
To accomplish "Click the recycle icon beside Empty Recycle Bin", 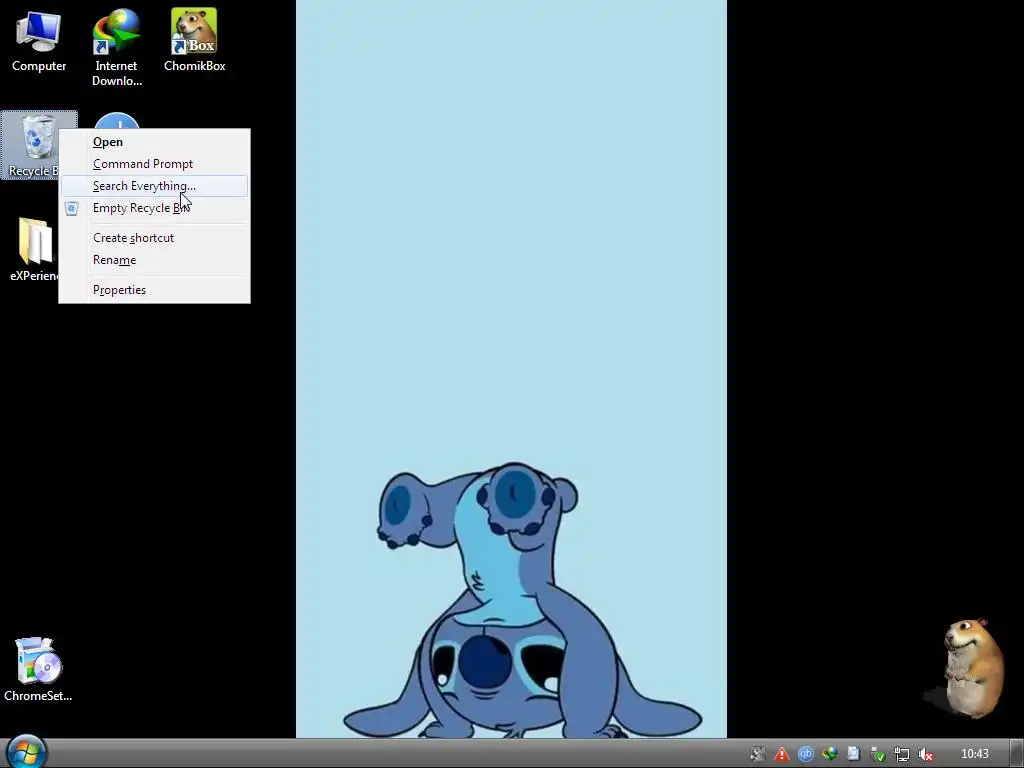I will click(72, 208).
